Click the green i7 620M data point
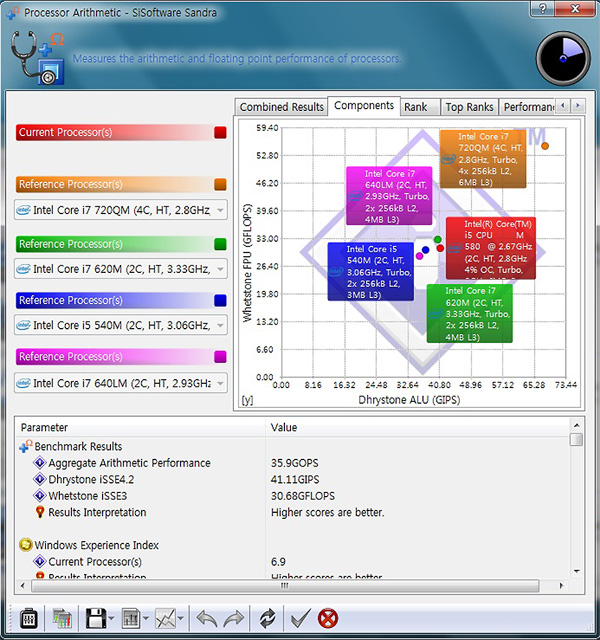 (x=438, y=239)
